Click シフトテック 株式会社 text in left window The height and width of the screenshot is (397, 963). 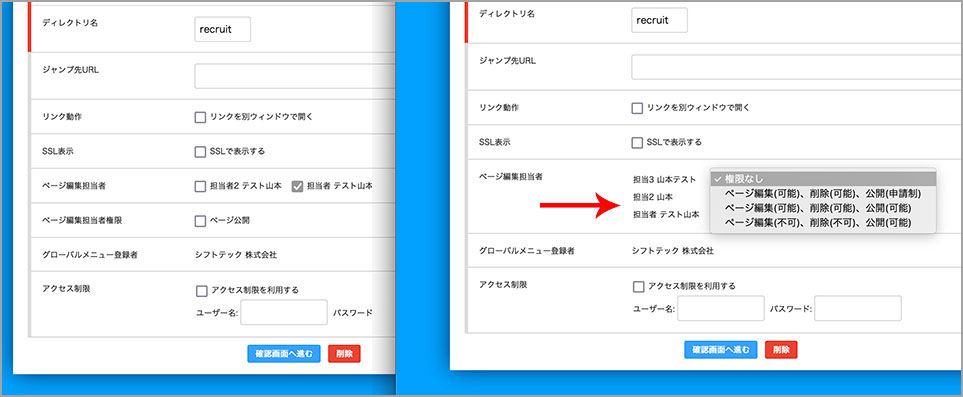(236, 254)
